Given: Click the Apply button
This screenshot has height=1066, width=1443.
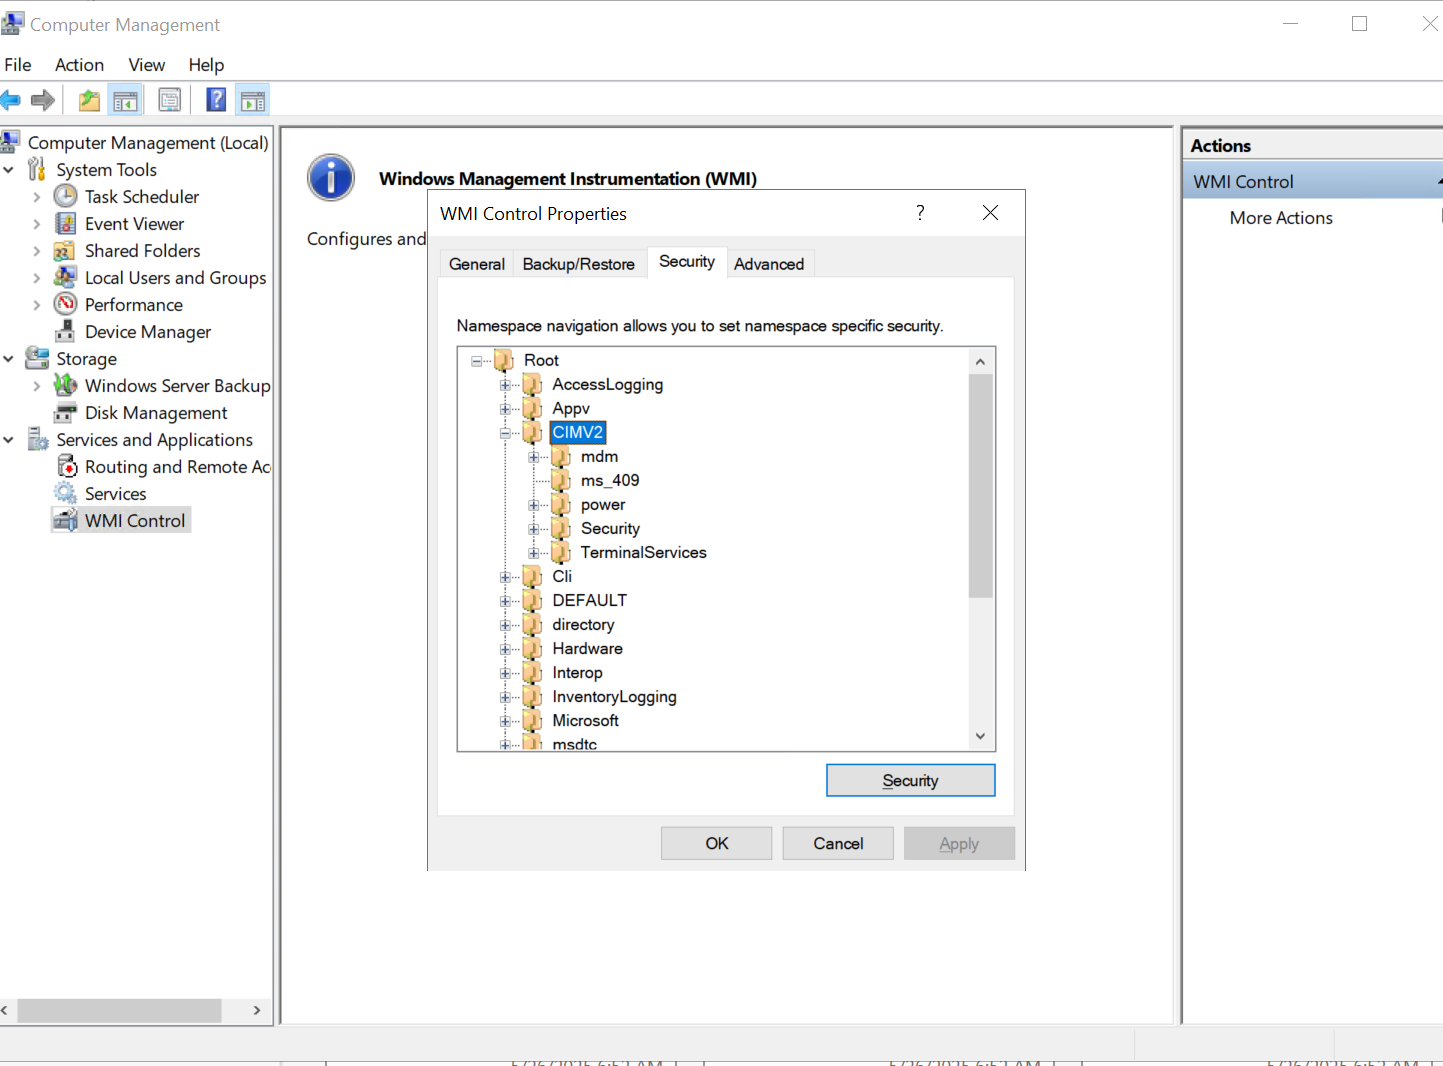Looking at the screenshot, I should pyautogui.click(x=959, y=843).
